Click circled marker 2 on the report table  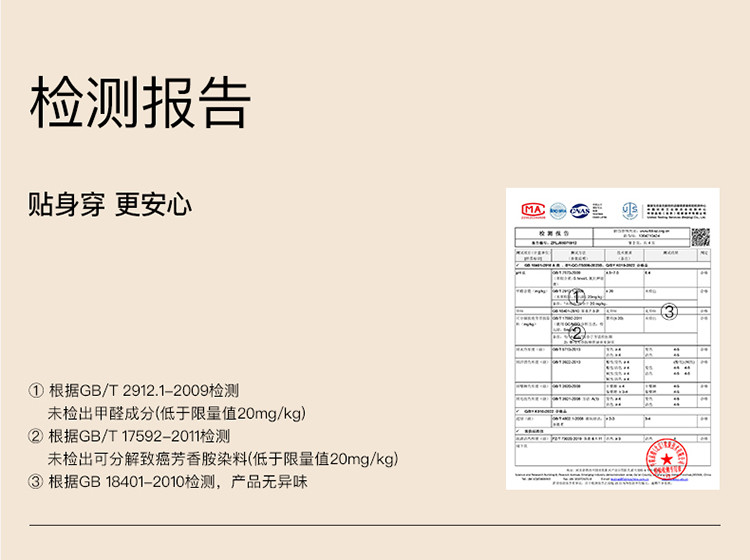577,333
